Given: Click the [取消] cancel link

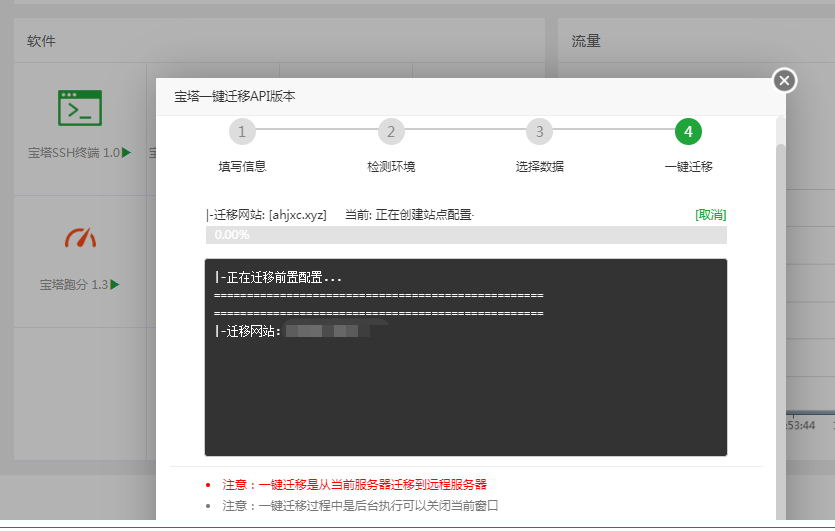Looking at the screenshot, I should click(710, 215).
